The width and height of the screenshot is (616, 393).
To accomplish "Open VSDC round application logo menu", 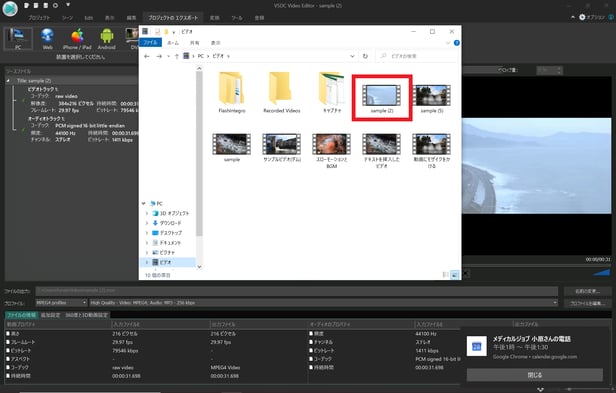I will coord(10,9).
